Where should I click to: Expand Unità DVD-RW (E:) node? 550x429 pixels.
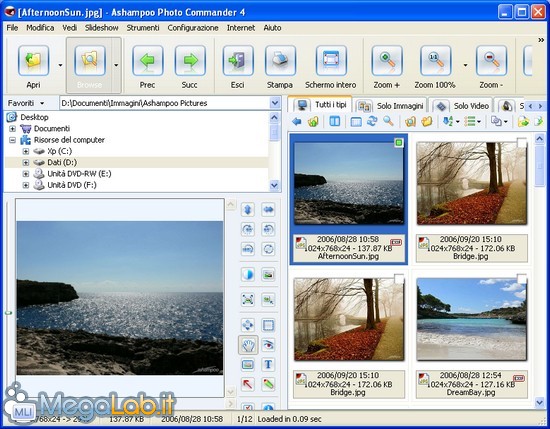(26, 174)
